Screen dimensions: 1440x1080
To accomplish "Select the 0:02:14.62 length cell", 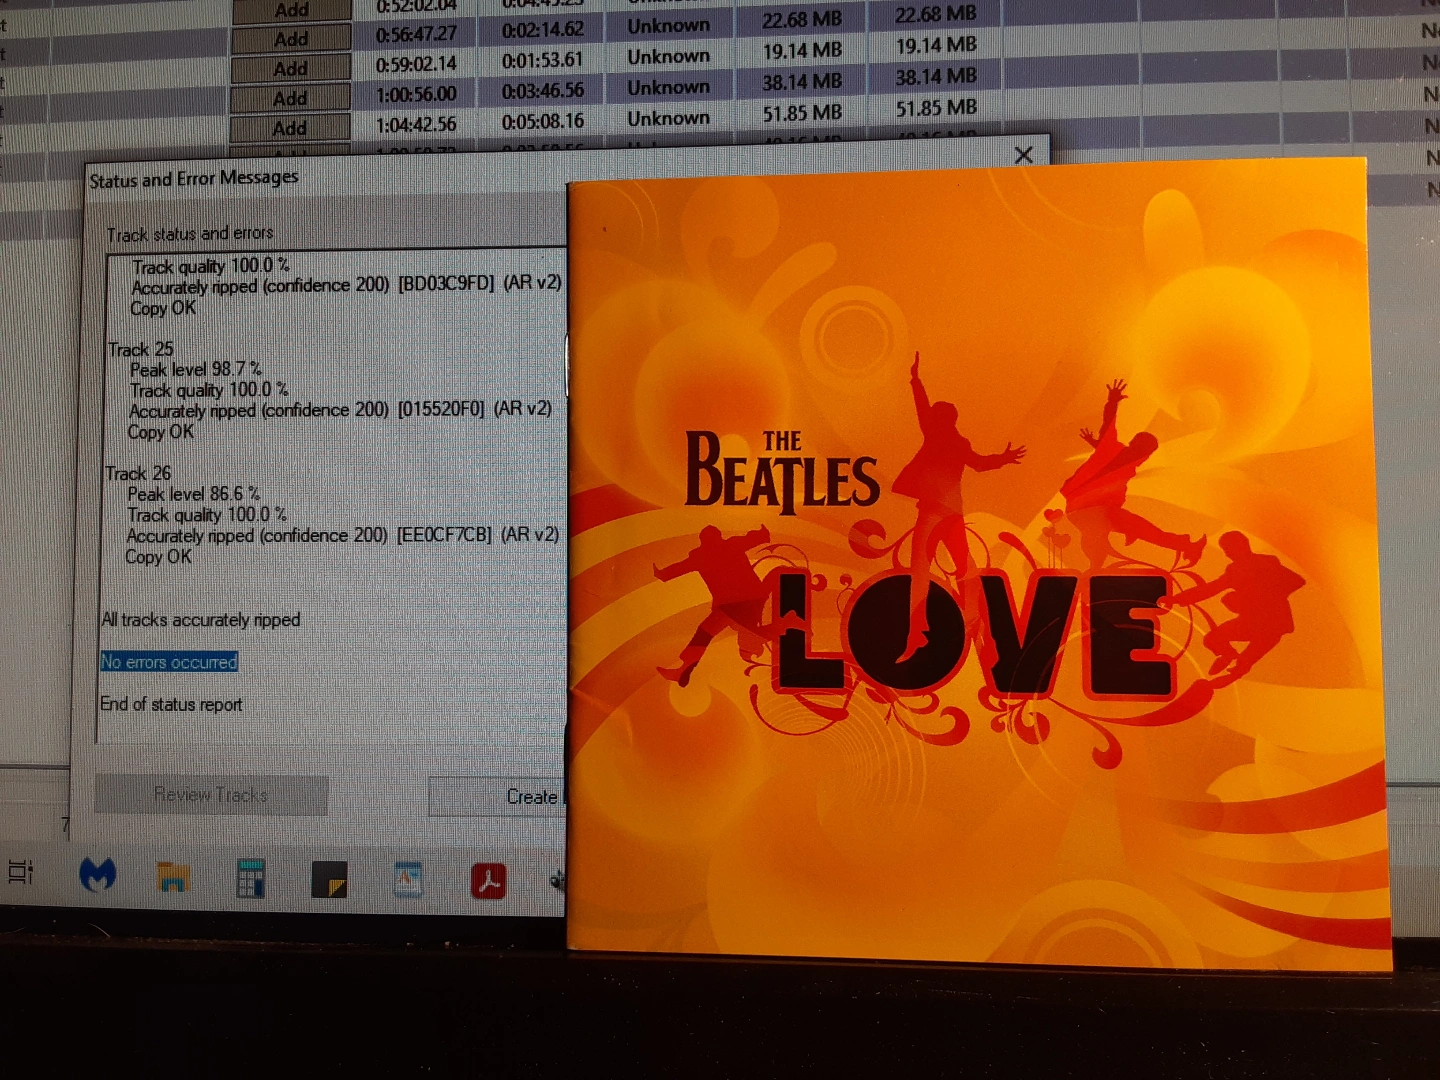I will pyautogui.click(x=543, y=30).
